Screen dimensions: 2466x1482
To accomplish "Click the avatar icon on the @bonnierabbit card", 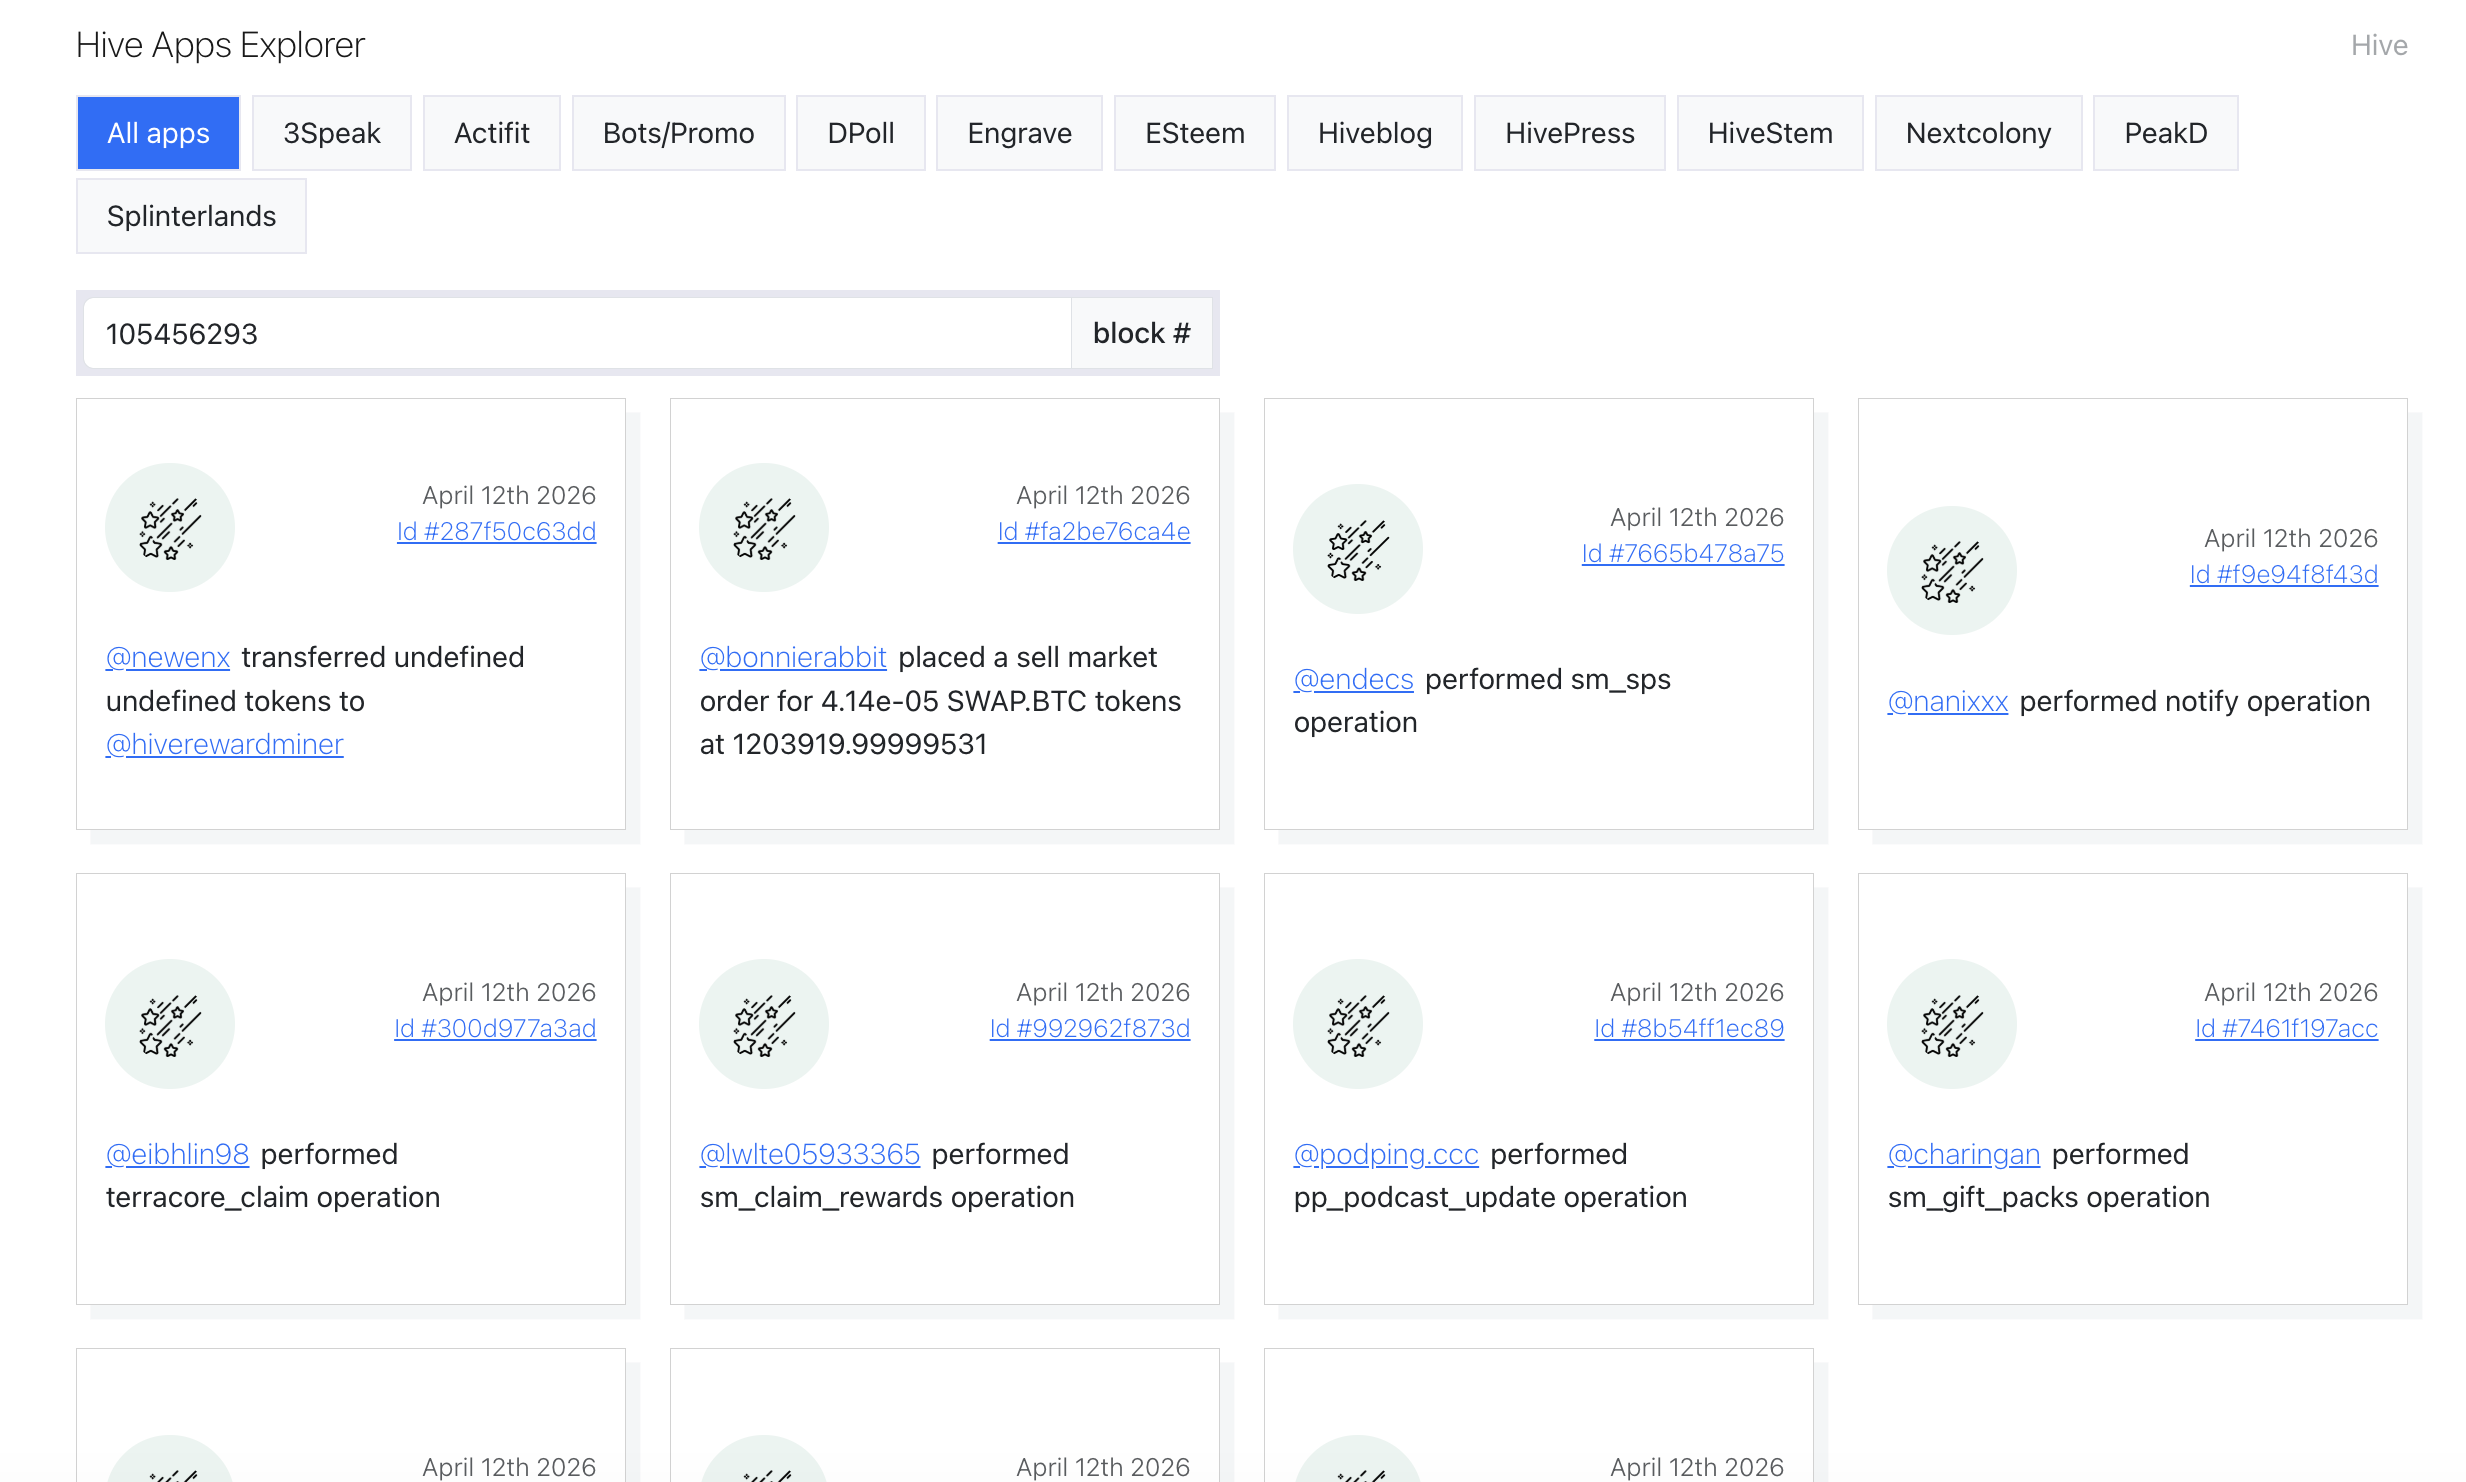I will 764,527.
